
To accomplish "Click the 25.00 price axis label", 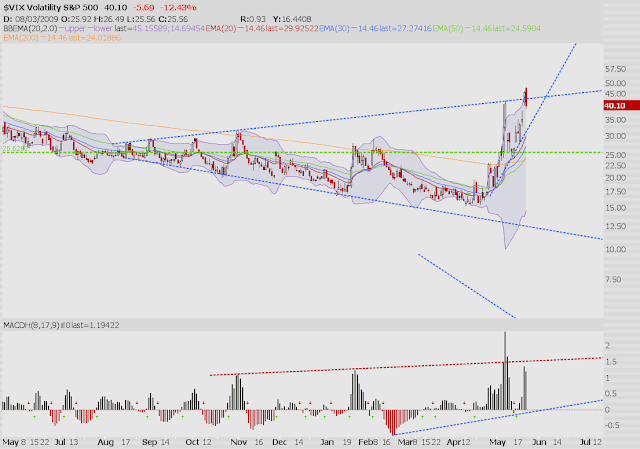I will pyautogui.click(x=616, y=155).
